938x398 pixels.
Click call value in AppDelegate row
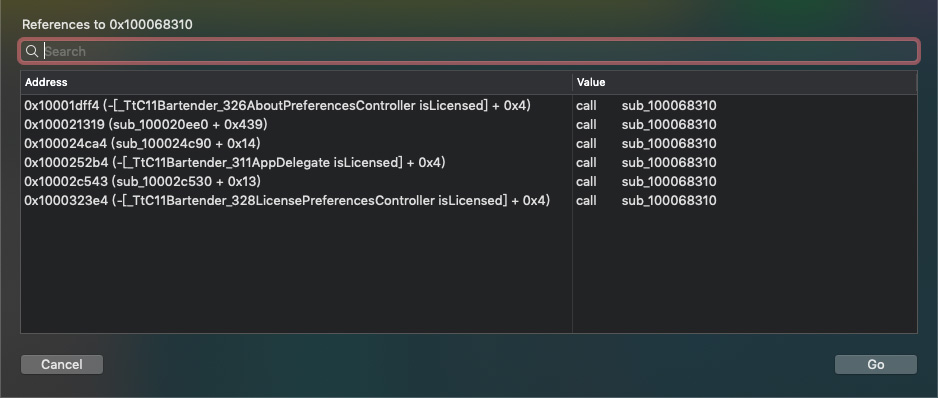click(646, 162)
